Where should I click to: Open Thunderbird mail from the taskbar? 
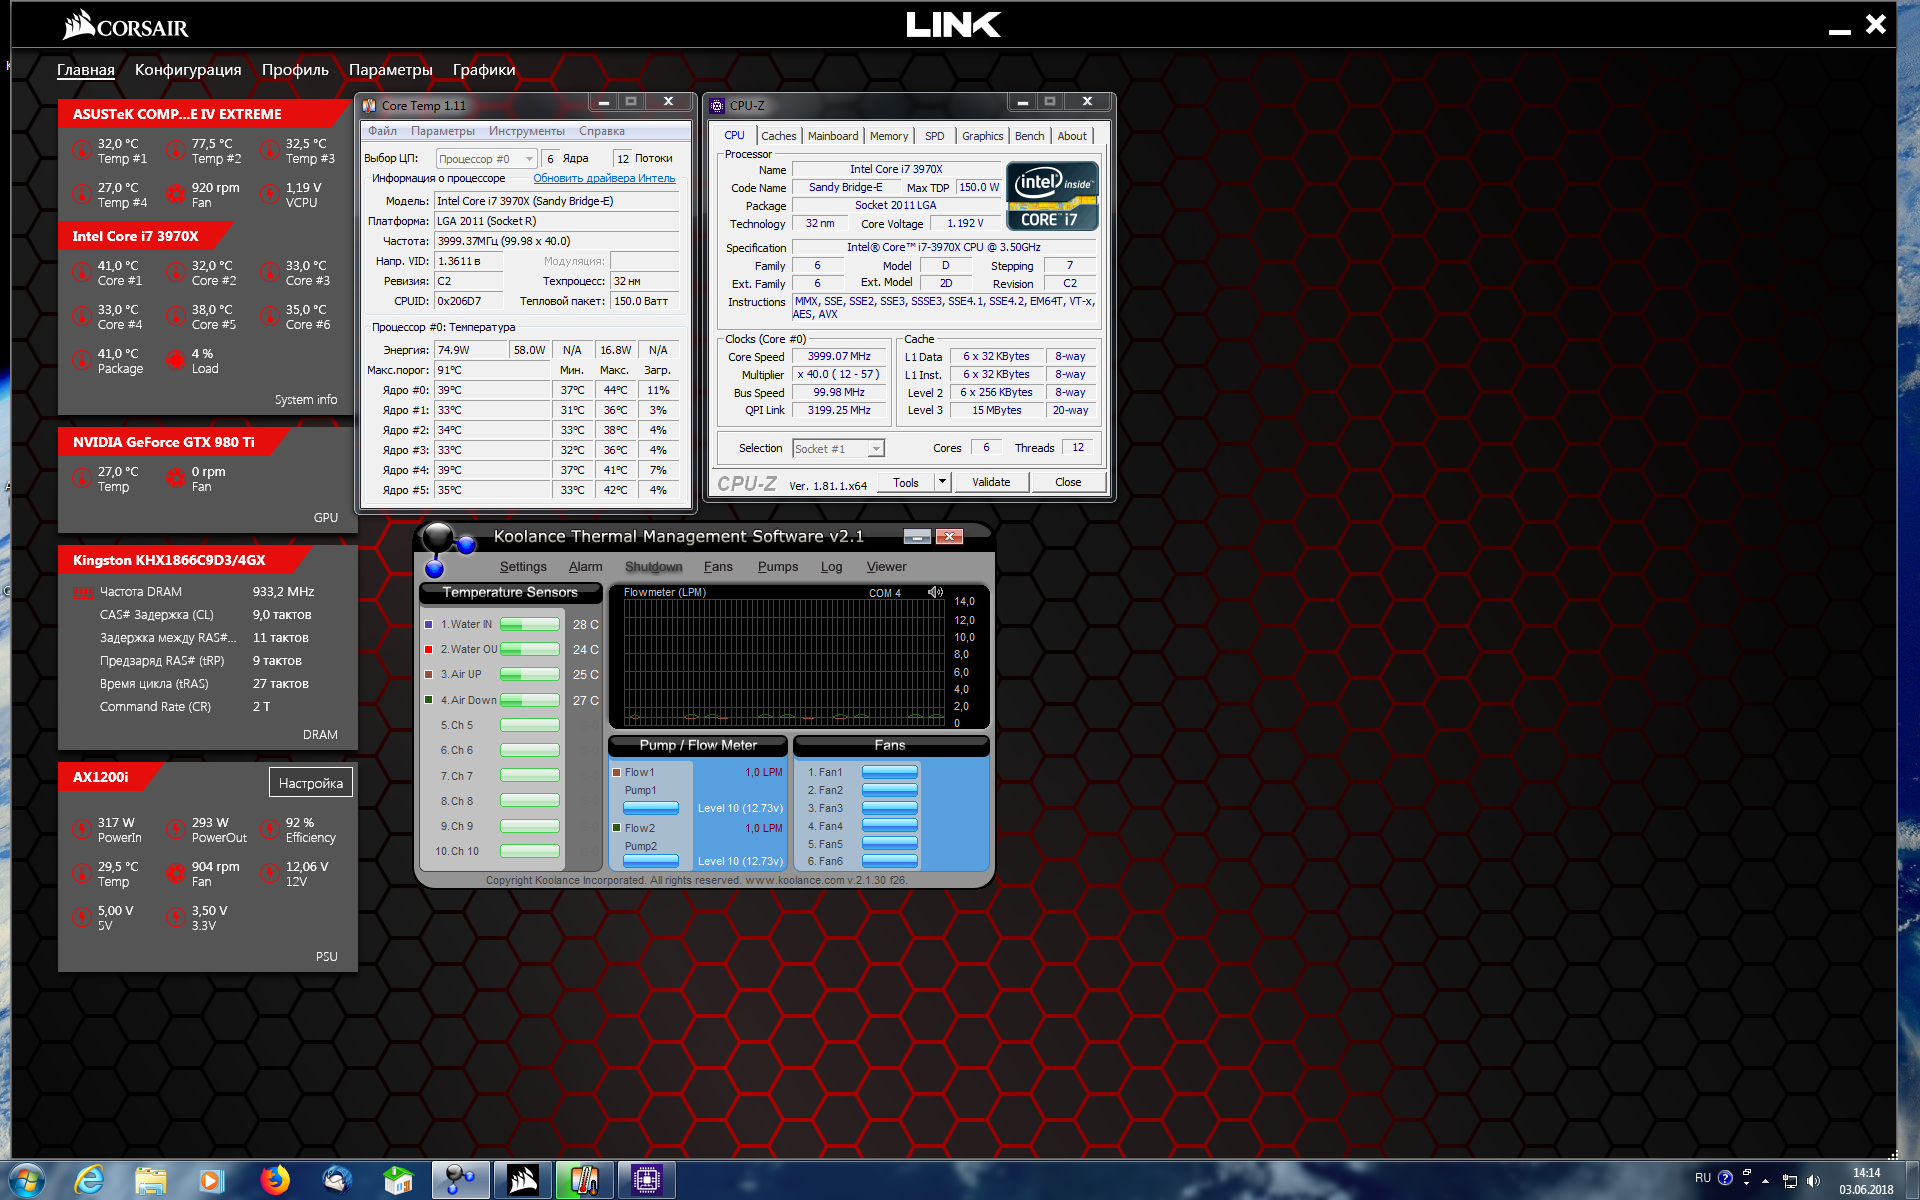[x=337, y=1180]
